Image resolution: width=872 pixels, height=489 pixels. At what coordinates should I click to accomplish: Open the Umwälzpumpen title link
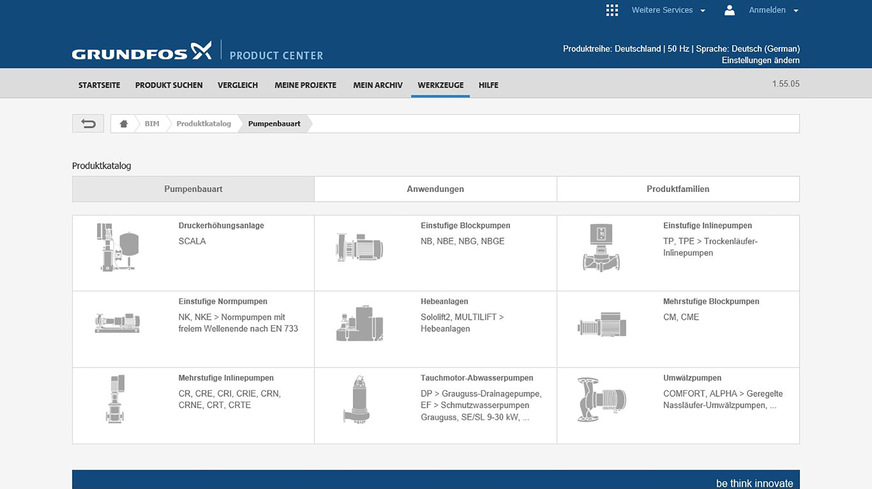[692, 378]
